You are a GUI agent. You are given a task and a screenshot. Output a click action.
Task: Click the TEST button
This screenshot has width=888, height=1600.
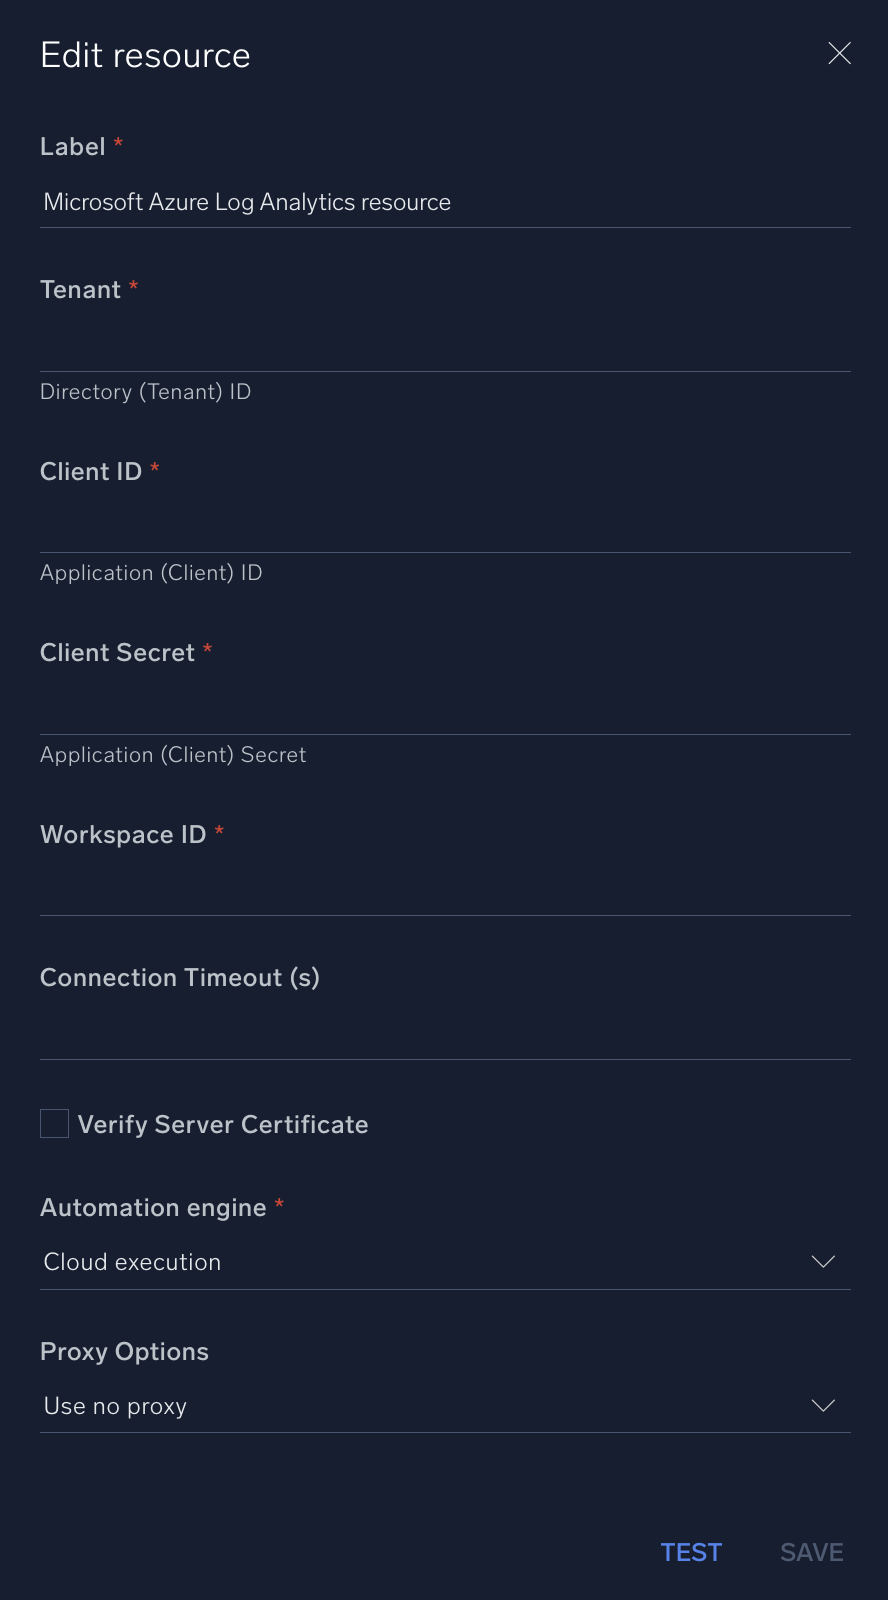tap(691, 1551)
